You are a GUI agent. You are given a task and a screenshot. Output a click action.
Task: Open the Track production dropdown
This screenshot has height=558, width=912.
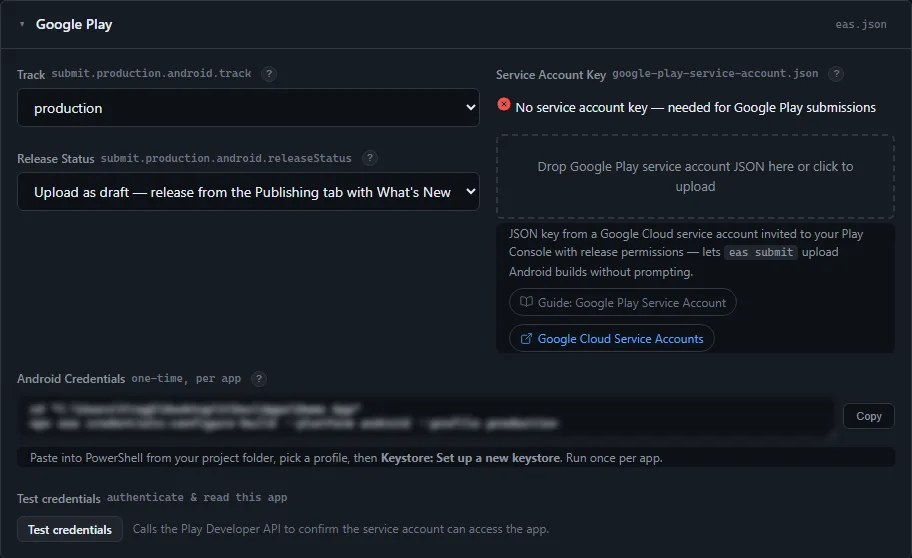248,108
